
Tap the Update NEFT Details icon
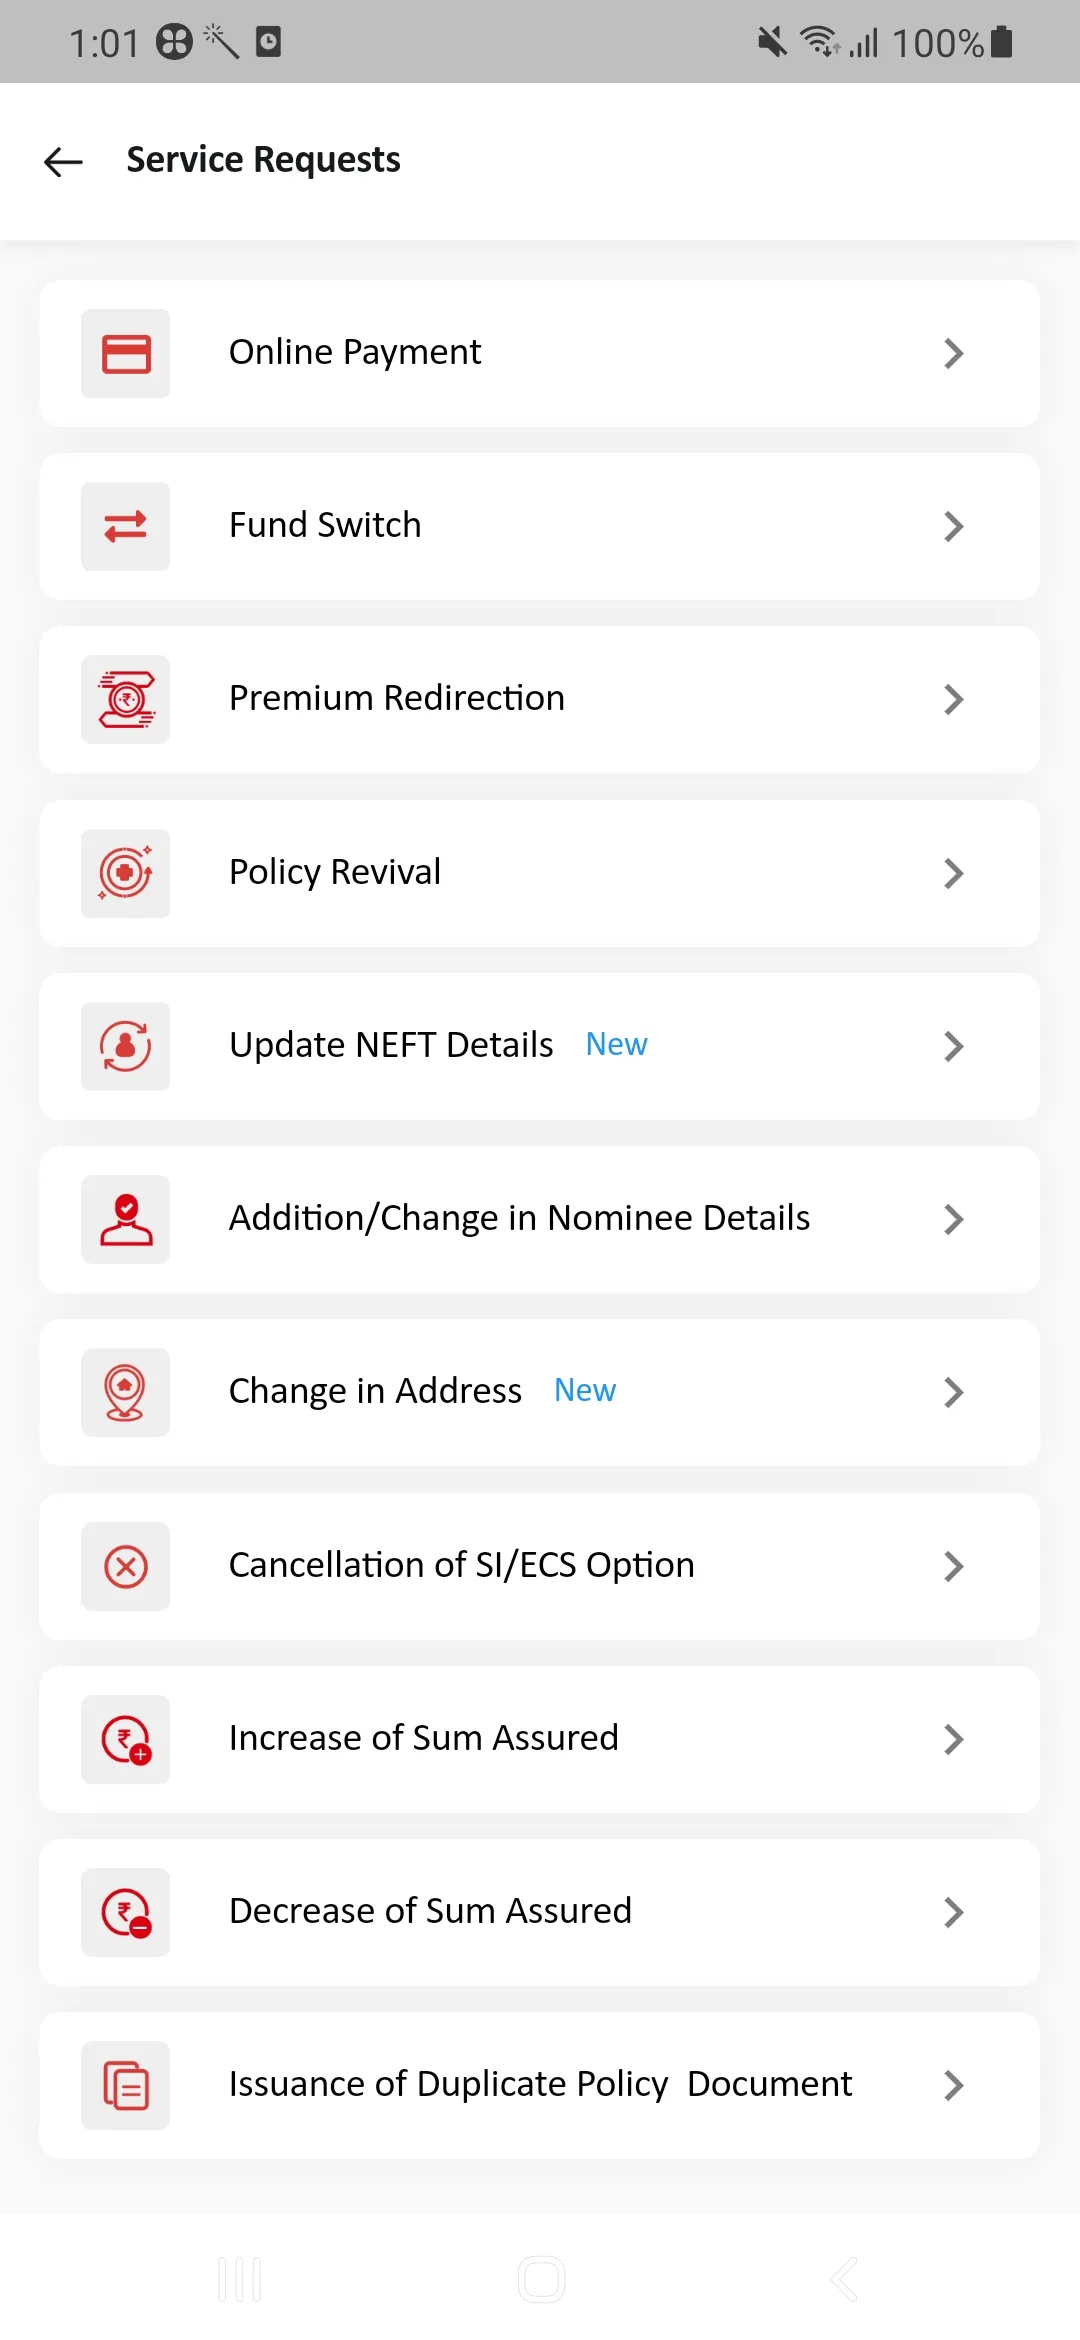pyautogui.click(x=126, y=1046)
